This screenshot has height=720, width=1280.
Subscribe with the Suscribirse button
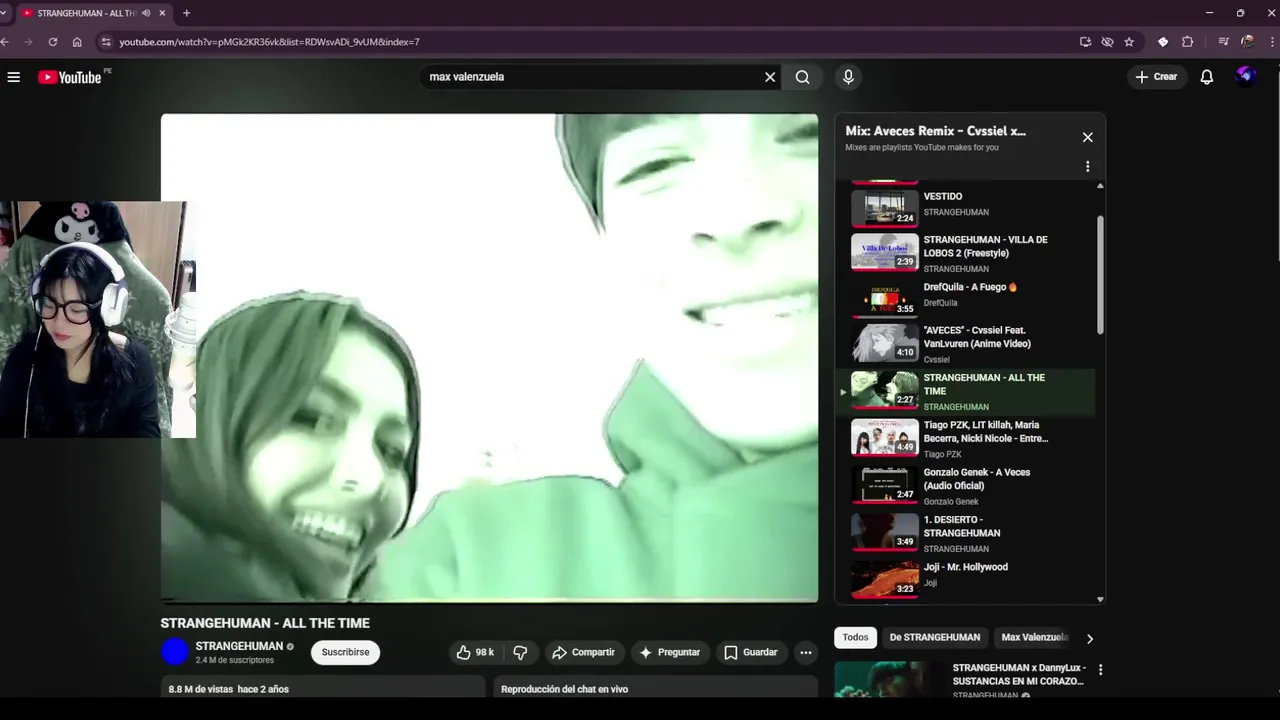coord(345,652)
